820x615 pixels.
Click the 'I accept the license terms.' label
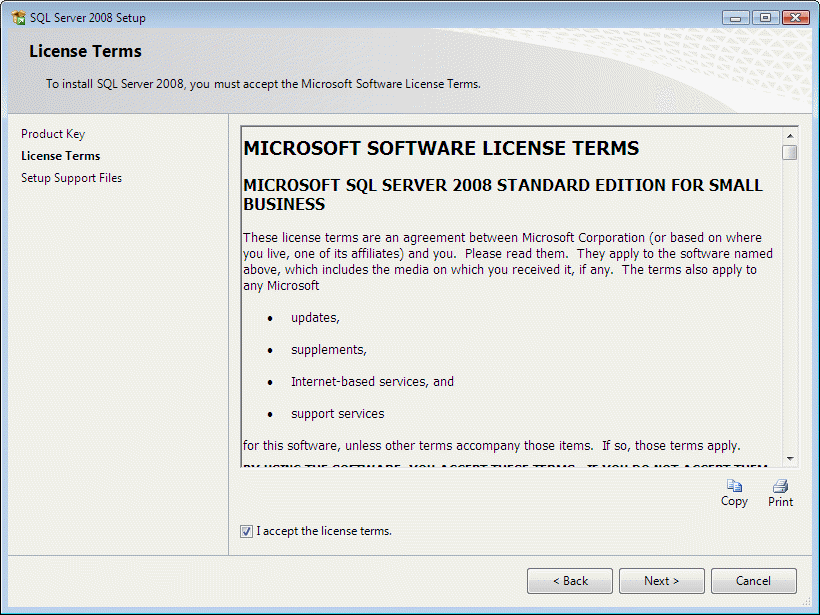(x=324, y=531)
